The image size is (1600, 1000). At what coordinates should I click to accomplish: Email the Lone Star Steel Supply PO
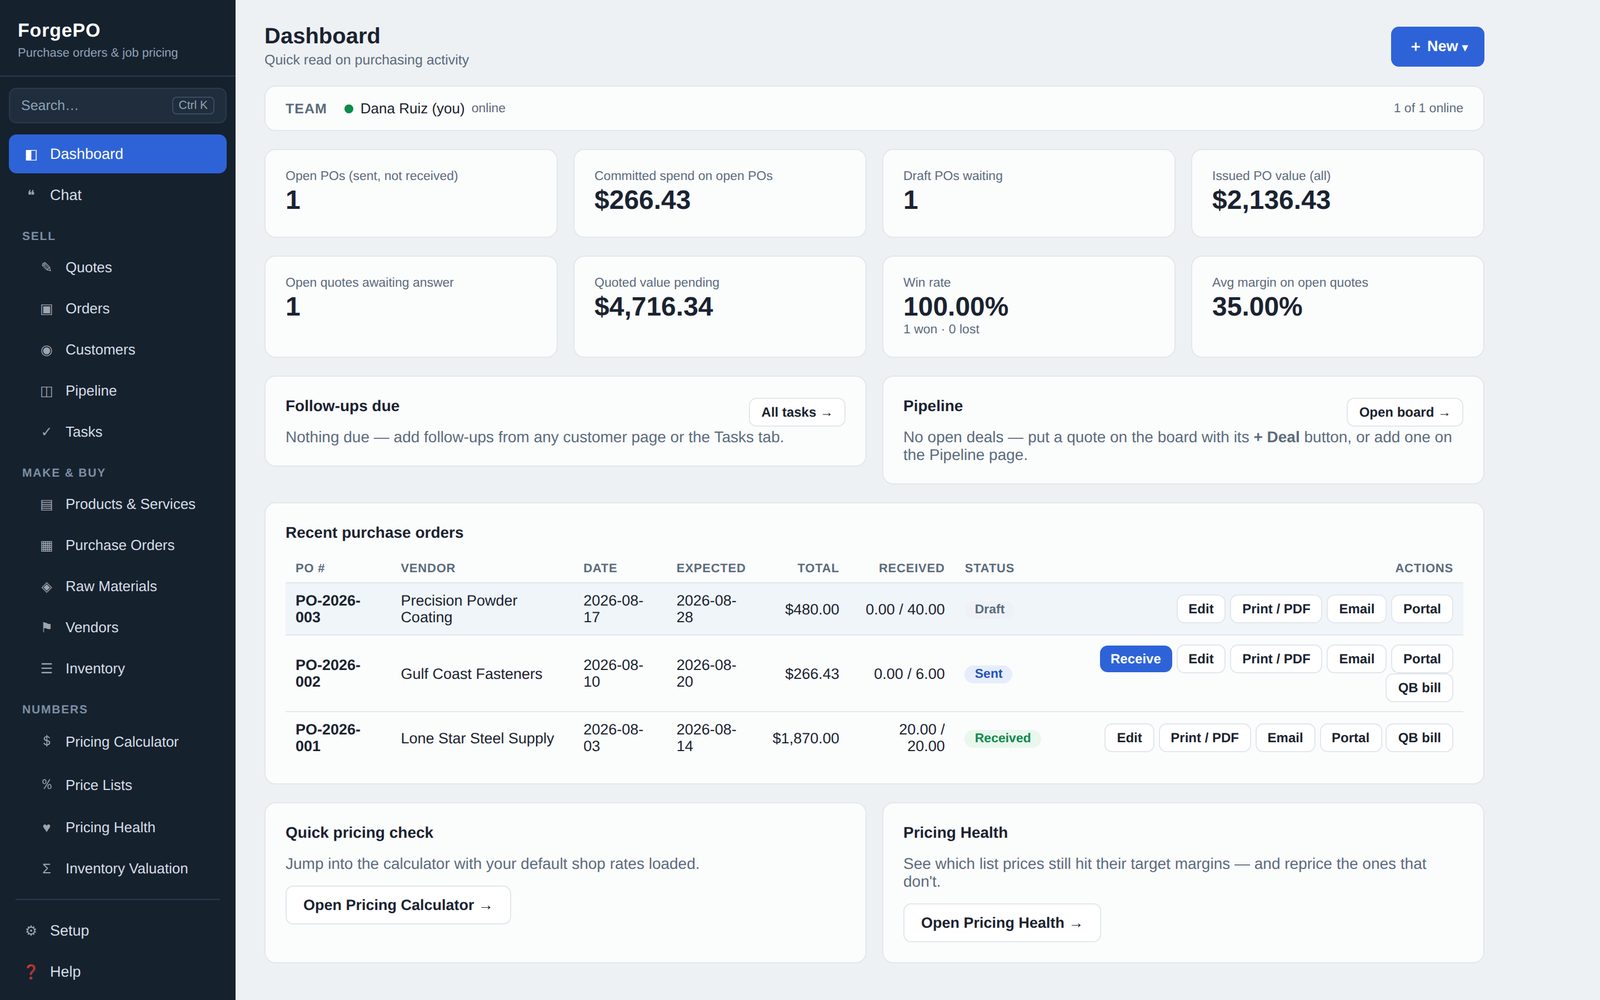[1284, 738]
